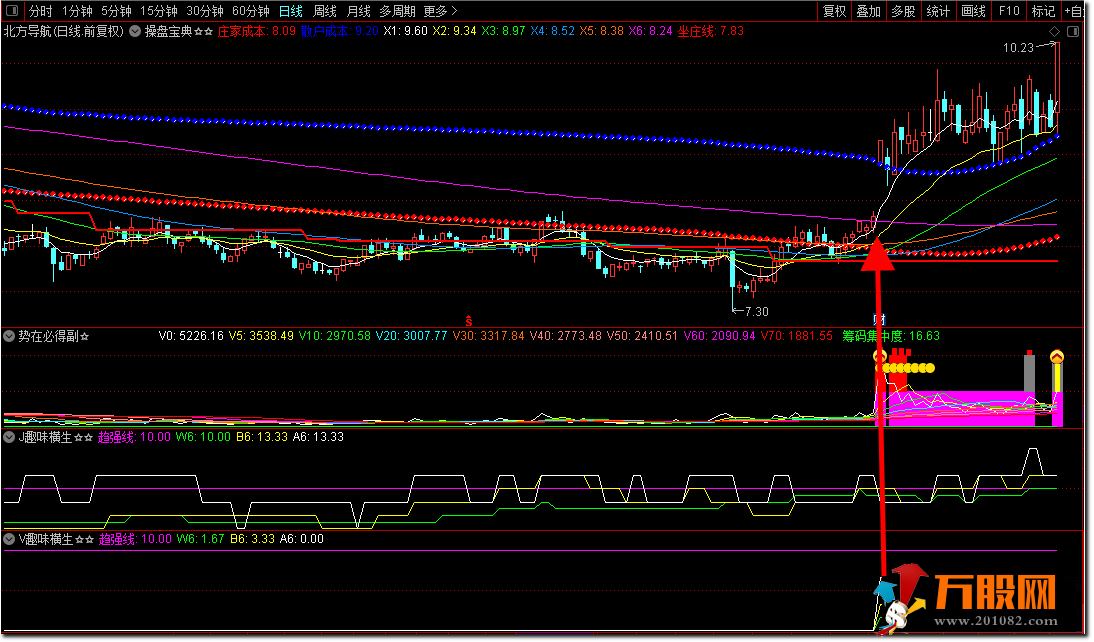Open the V趣味横生 indicator dropdown arrow
Viewport: 1094px width, 642px height.
pos(9,539)
